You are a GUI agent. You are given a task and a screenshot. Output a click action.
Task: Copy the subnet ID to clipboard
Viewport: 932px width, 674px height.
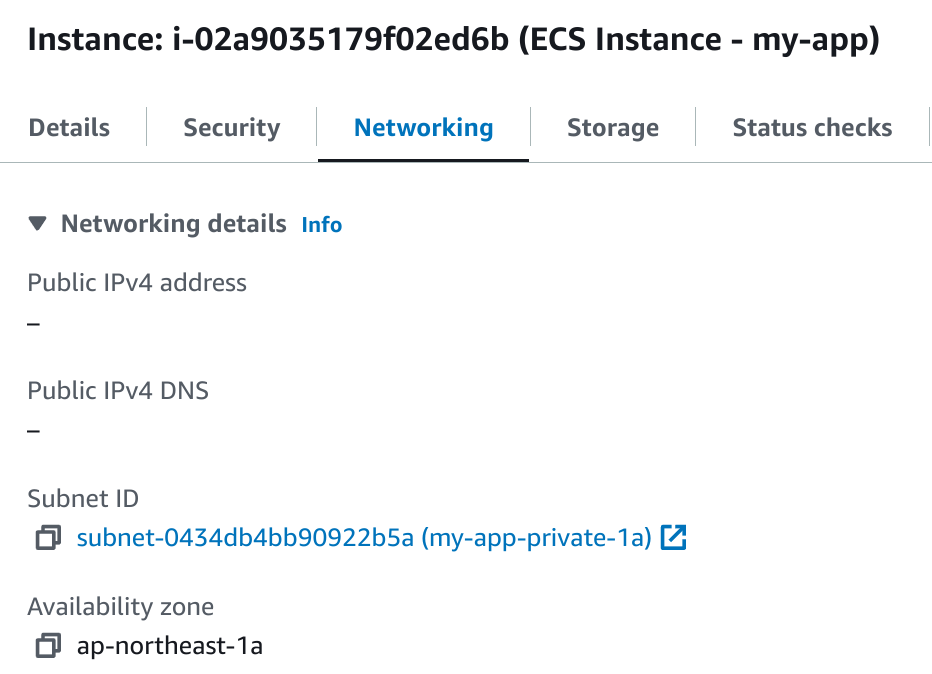click(x=47, y=539)
